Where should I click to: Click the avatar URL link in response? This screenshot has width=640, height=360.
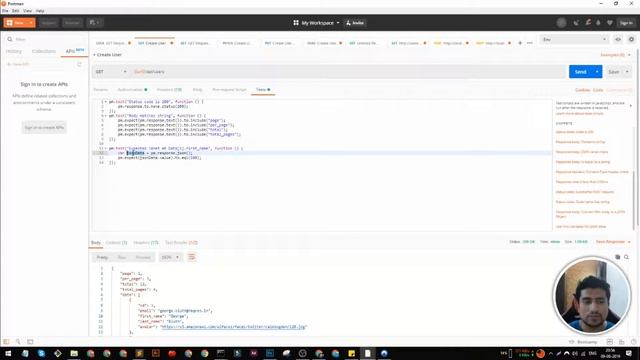coord(233,327)
